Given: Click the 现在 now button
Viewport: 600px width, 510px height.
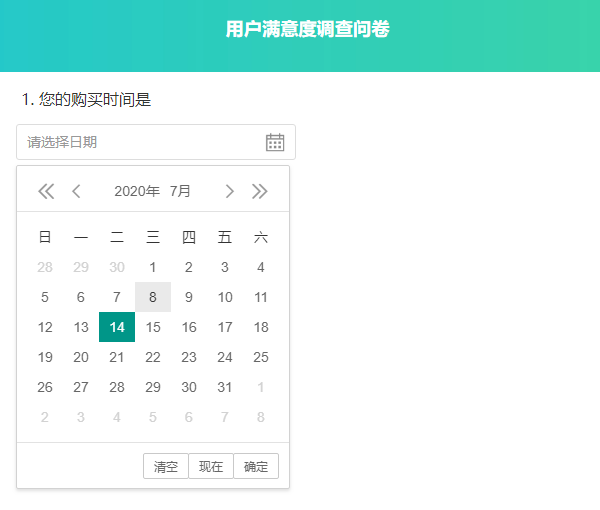Looking at the screenshot, I should pos(211,466).
